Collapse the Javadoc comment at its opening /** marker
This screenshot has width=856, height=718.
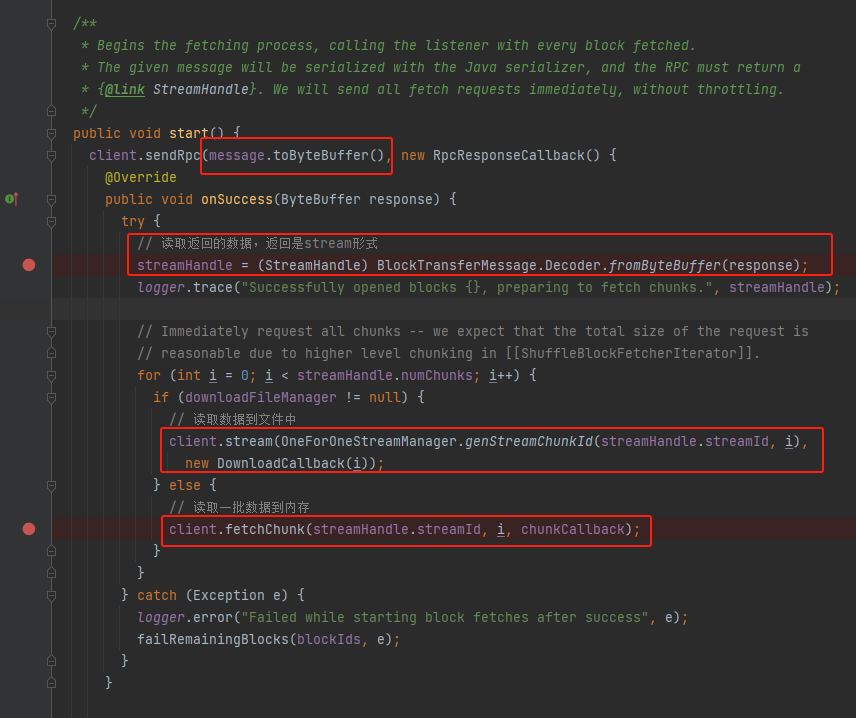pos(51,23)
